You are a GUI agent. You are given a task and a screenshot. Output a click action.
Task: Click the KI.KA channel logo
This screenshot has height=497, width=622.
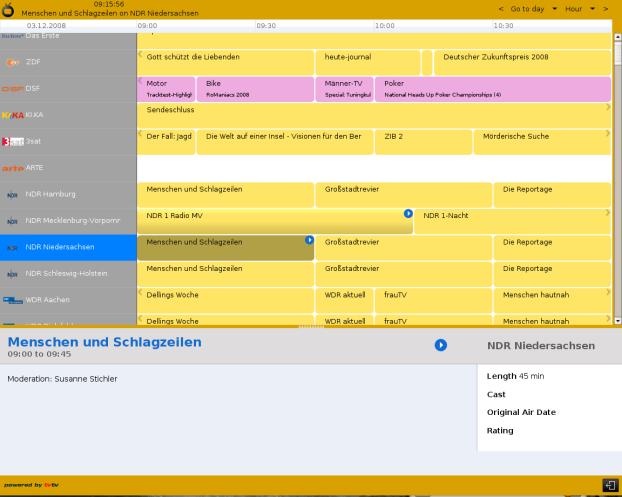[13, 115]
